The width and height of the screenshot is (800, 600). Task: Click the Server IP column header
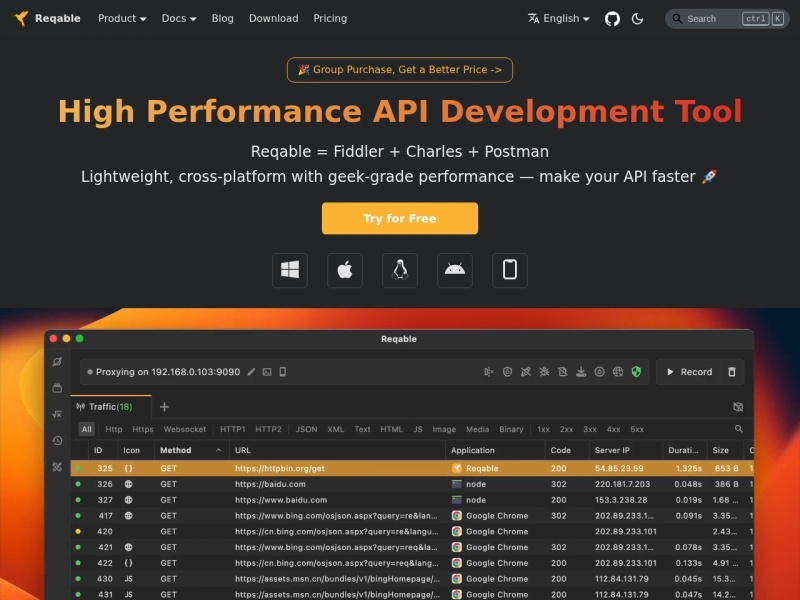click(x=626, y=450)
